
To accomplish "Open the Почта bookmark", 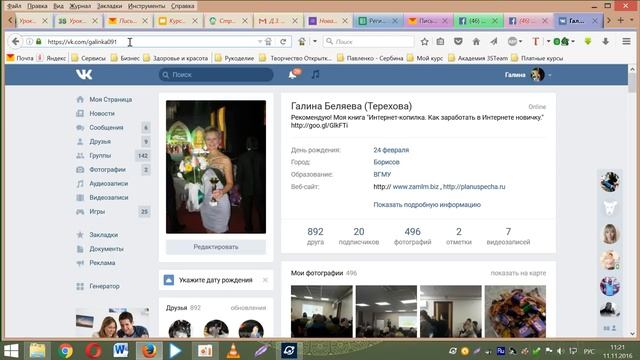I will 20,58.
